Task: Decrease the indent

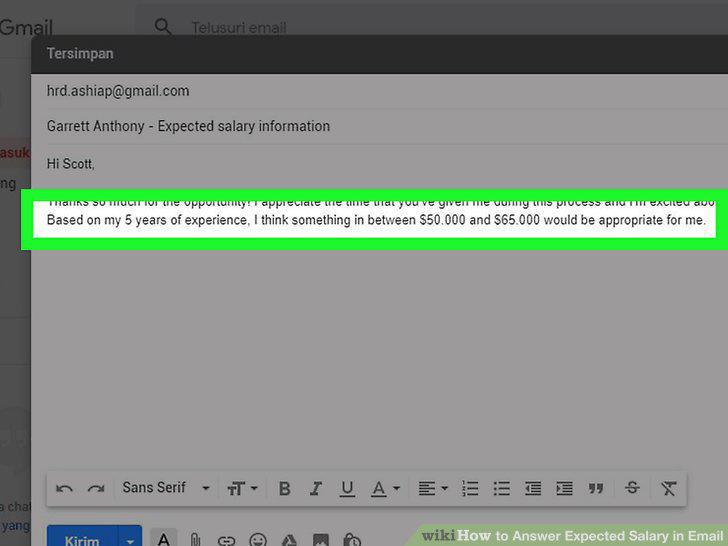Action: (x=533, y=488)
